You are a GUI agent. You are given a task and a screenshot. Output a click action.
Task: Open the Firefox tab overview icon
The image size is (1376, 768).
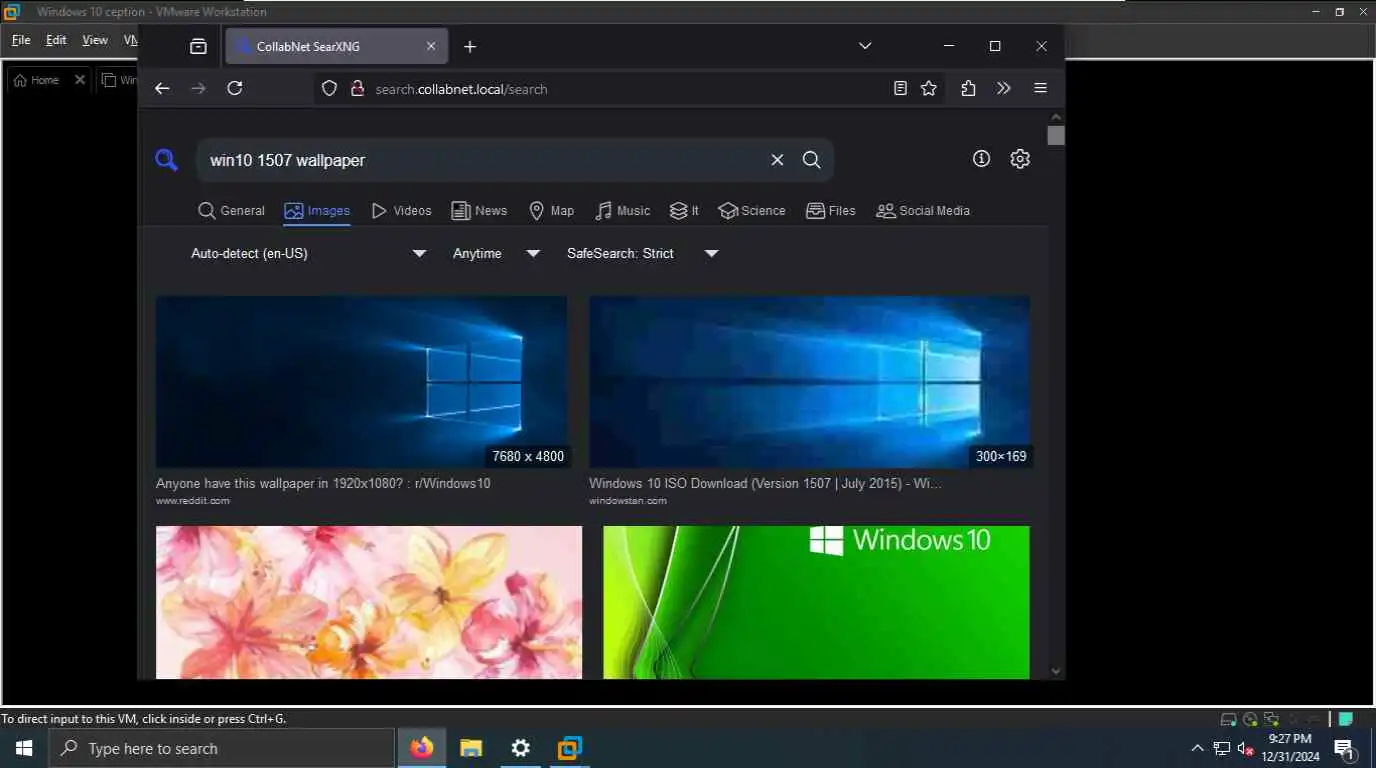198,46
